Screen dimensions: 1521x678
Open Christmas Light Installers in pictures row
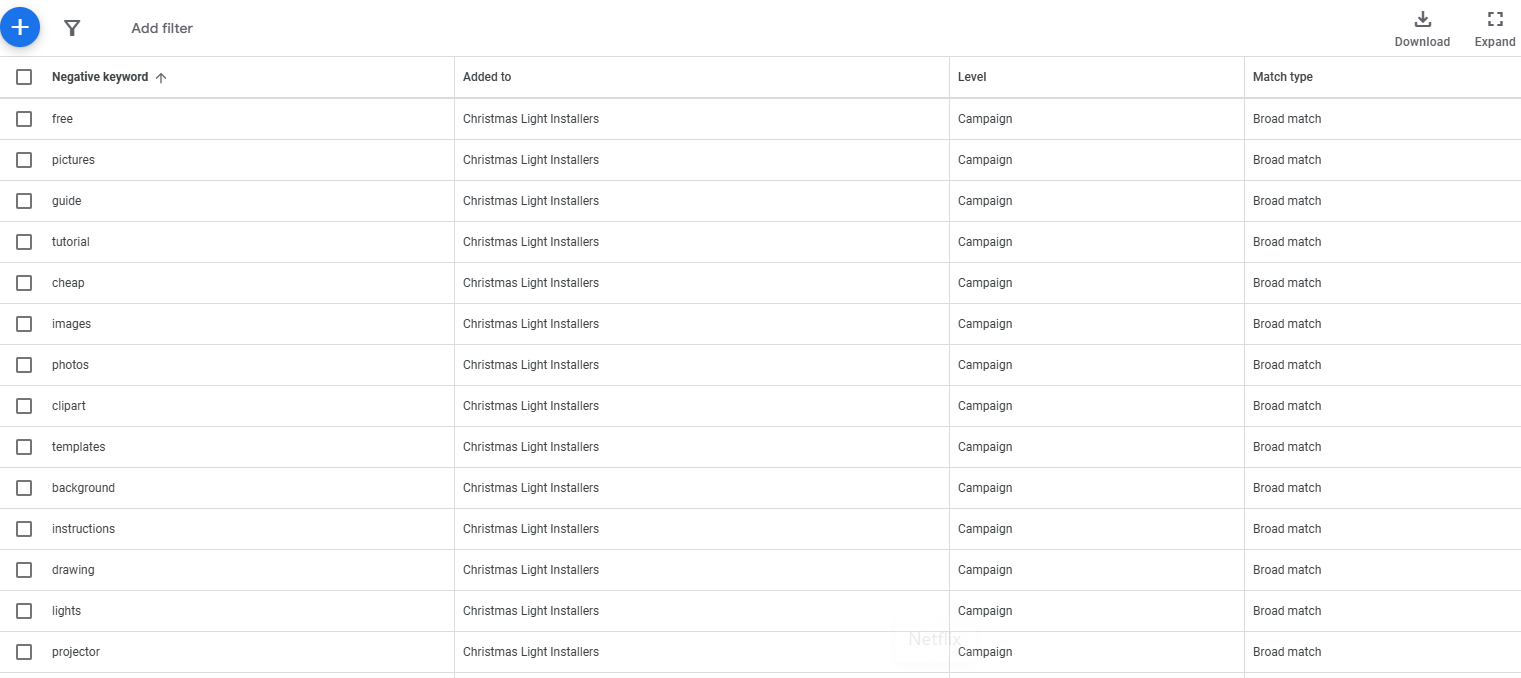point(530,160)
